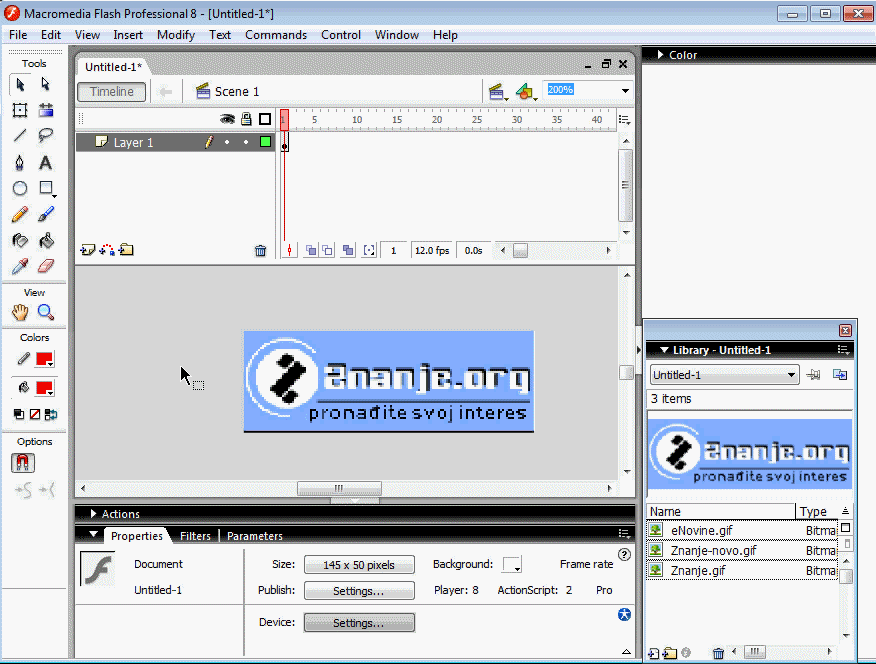Expand the Color panel
Viewport: 876px width, 664px height.
click(x=660, y=55)
